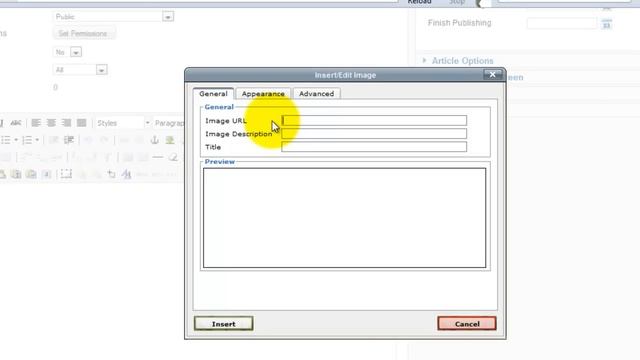Open the Paragraph format dropdown
Screen dimensions: 640x360
169,123
